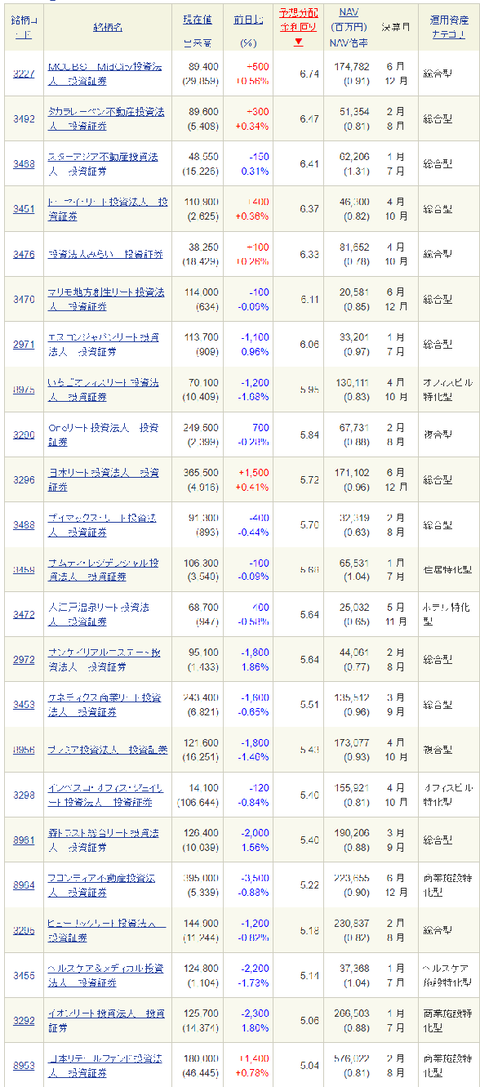Open マリモ地方創生リート投資法人 name link
Screen dimensions: 480x1087
click(x=105, y=299)
